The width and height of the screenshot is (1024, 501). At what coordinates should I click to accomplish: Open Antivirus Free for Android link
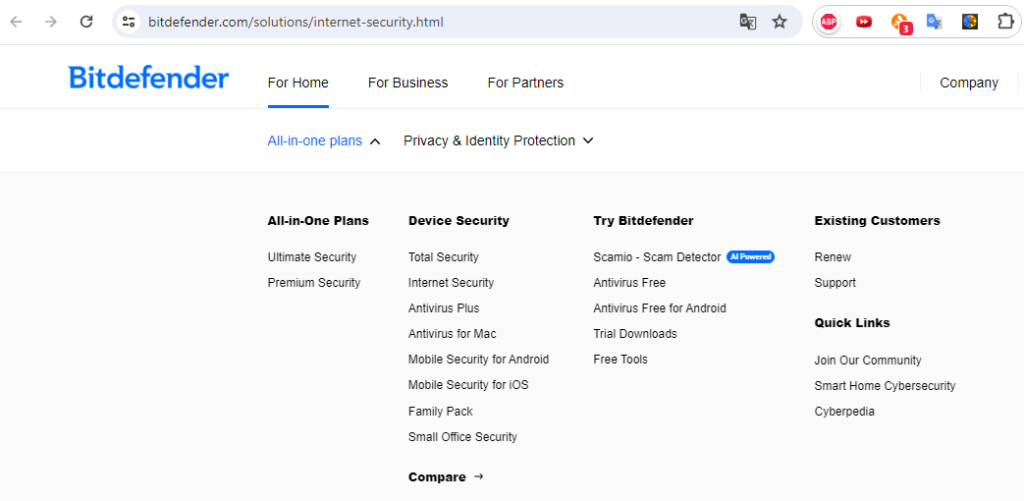coord(660,308)
